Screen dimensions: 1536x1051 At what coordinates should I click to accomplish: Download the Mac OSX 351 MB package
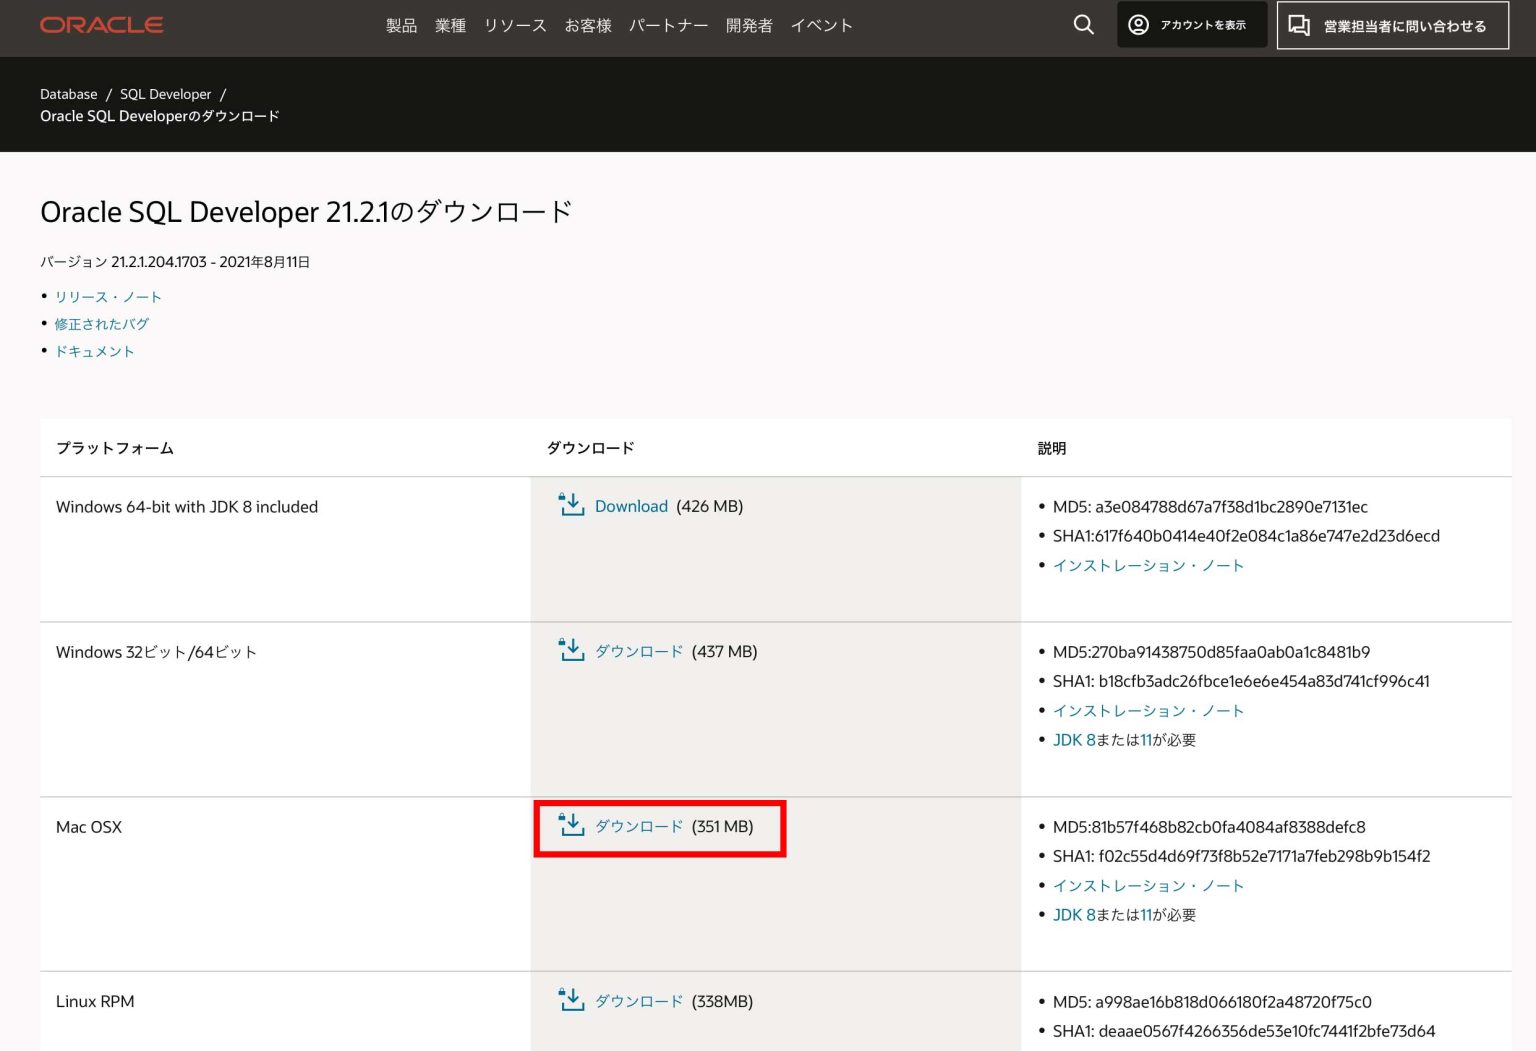pyautogui.click(x=639, y=827)
